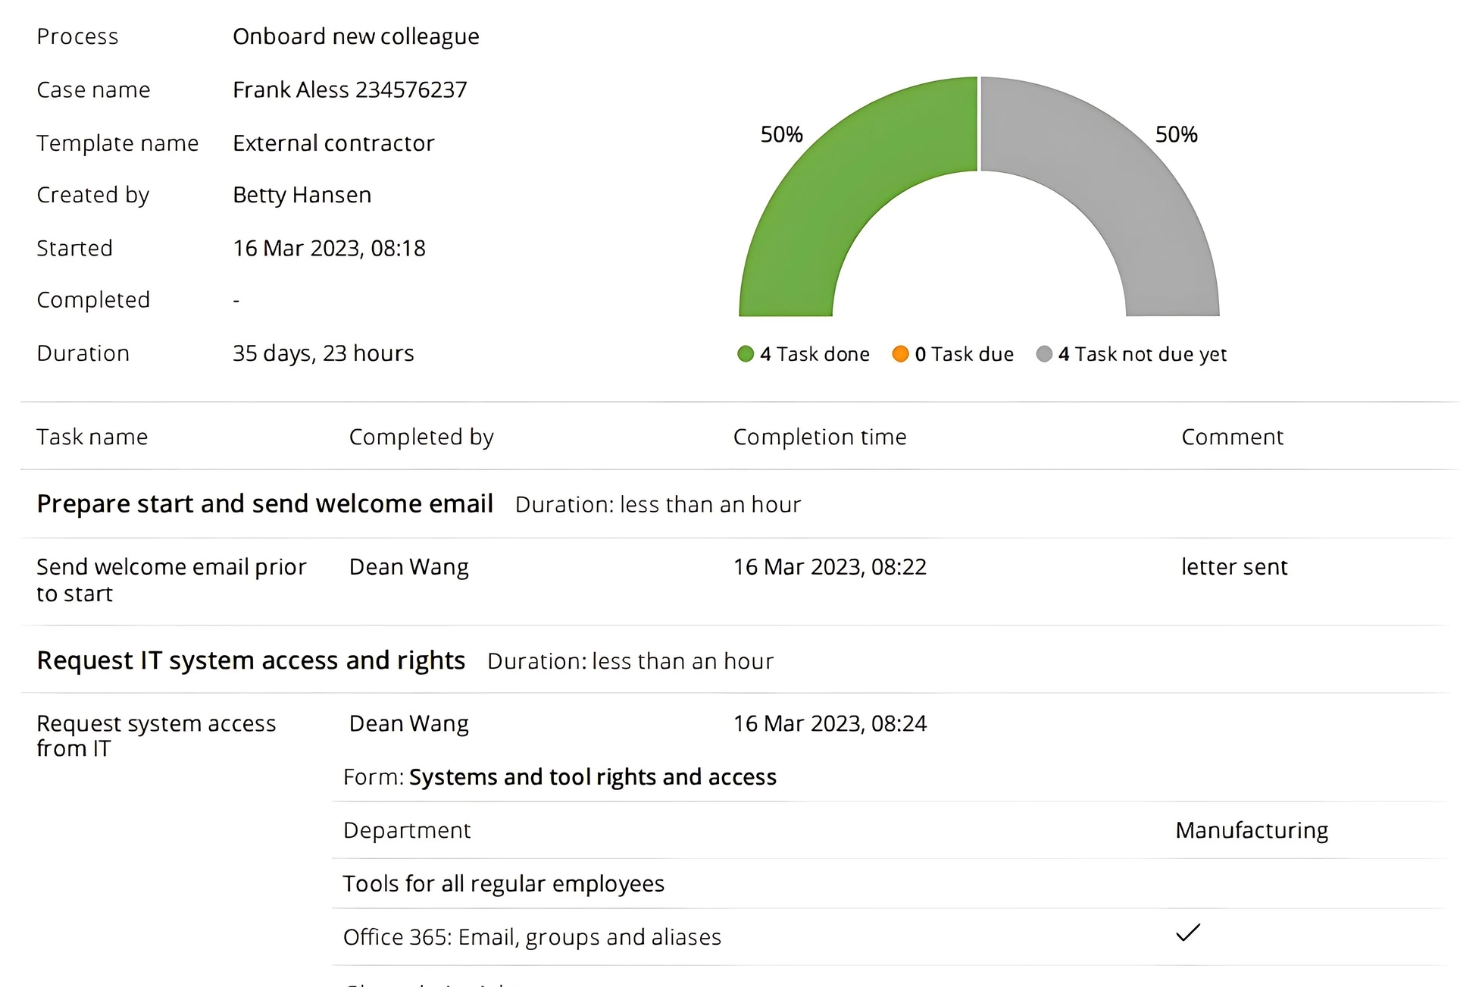Click the orange "Task due" legend icon
Screen dimensions: 1480x987
click(901, 353)
